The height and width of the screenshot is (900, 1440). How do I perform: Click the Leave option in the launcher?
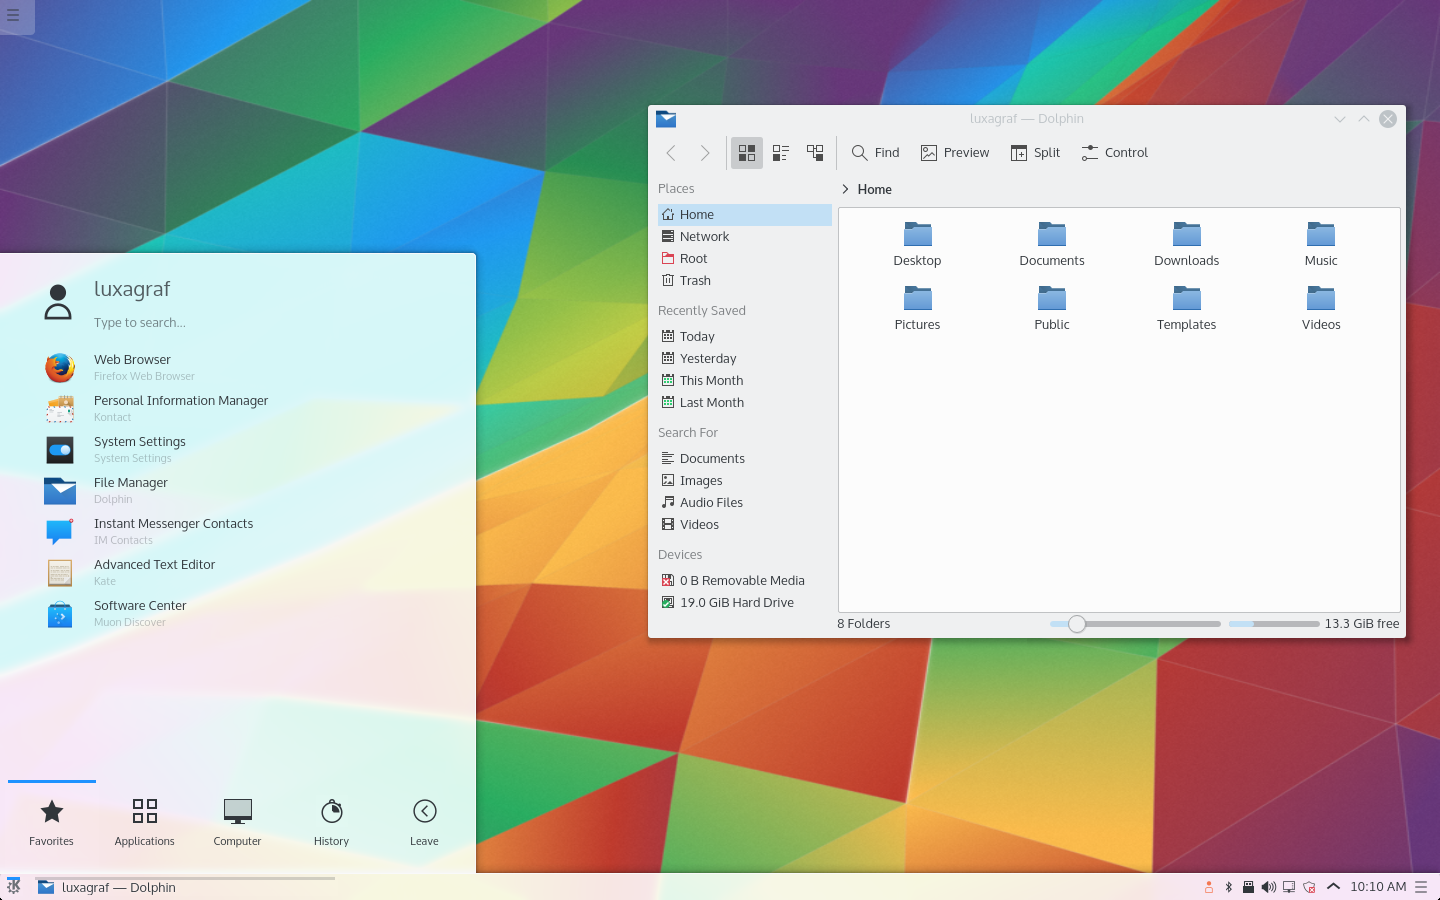point(424,820)
